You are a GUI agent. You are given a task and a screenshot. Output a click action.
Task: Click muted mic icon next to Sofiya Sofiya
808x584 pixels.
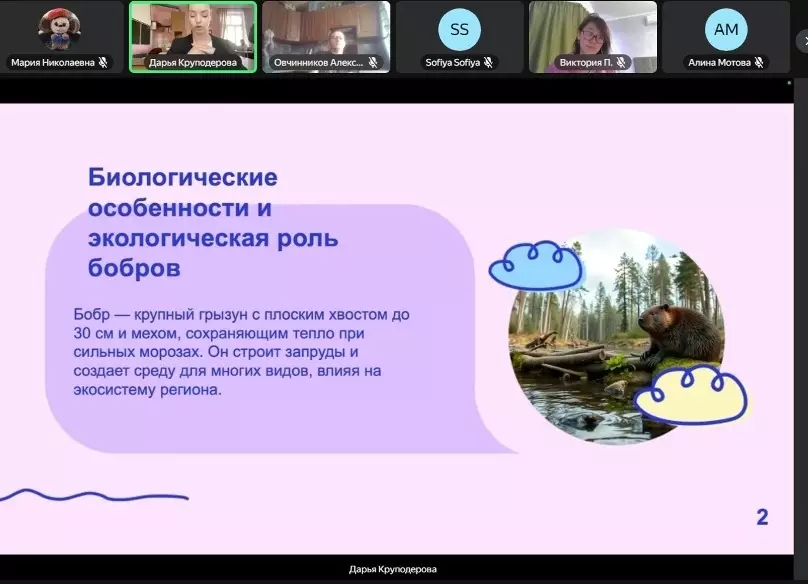[x=487, y=62]
